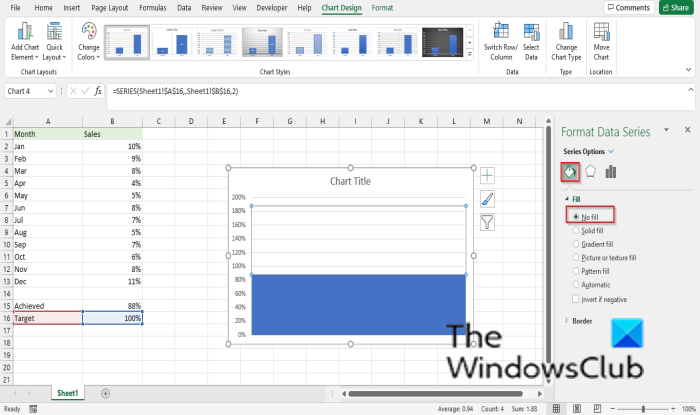Collapse the Fill section
The image size is (700, 415).
coord(567,199)
